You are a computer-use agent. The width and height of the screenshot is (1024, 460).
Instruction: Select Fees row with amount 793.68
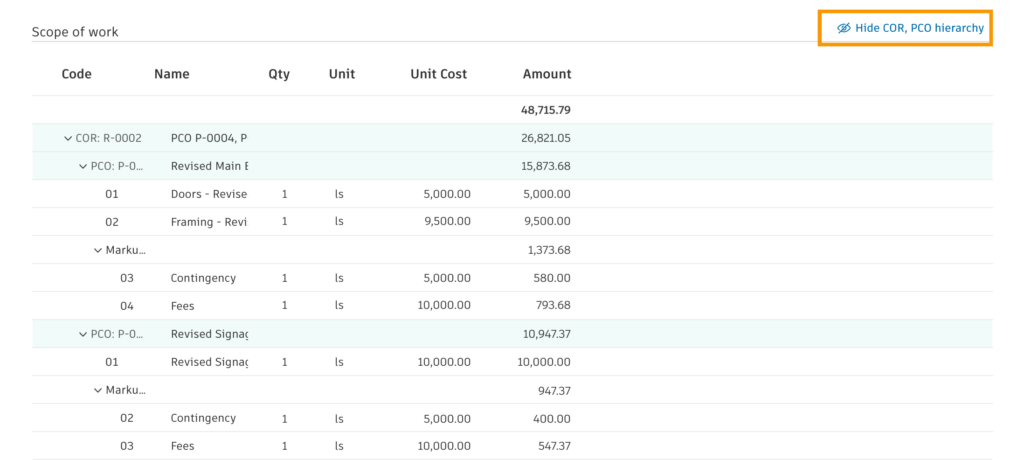512,306
